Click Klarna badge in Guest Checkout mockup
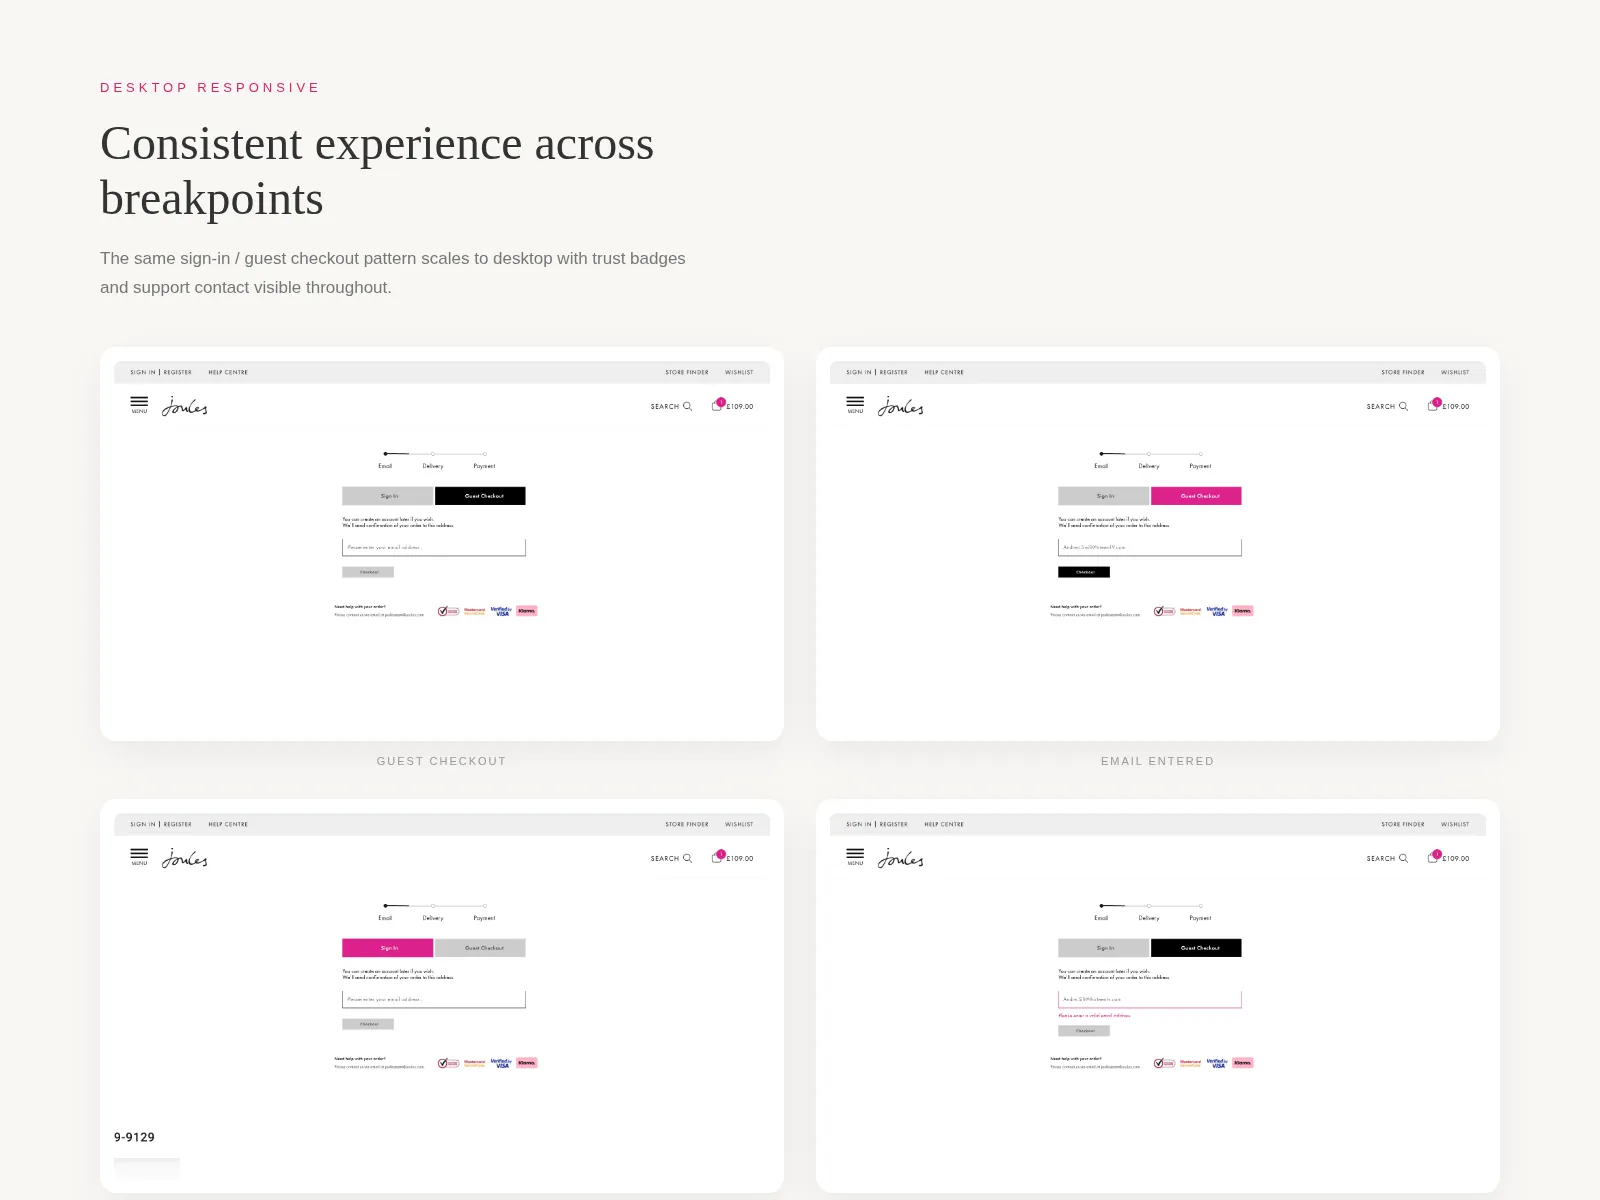This screenshot has width=1600, height=1200. pos(527,610)
